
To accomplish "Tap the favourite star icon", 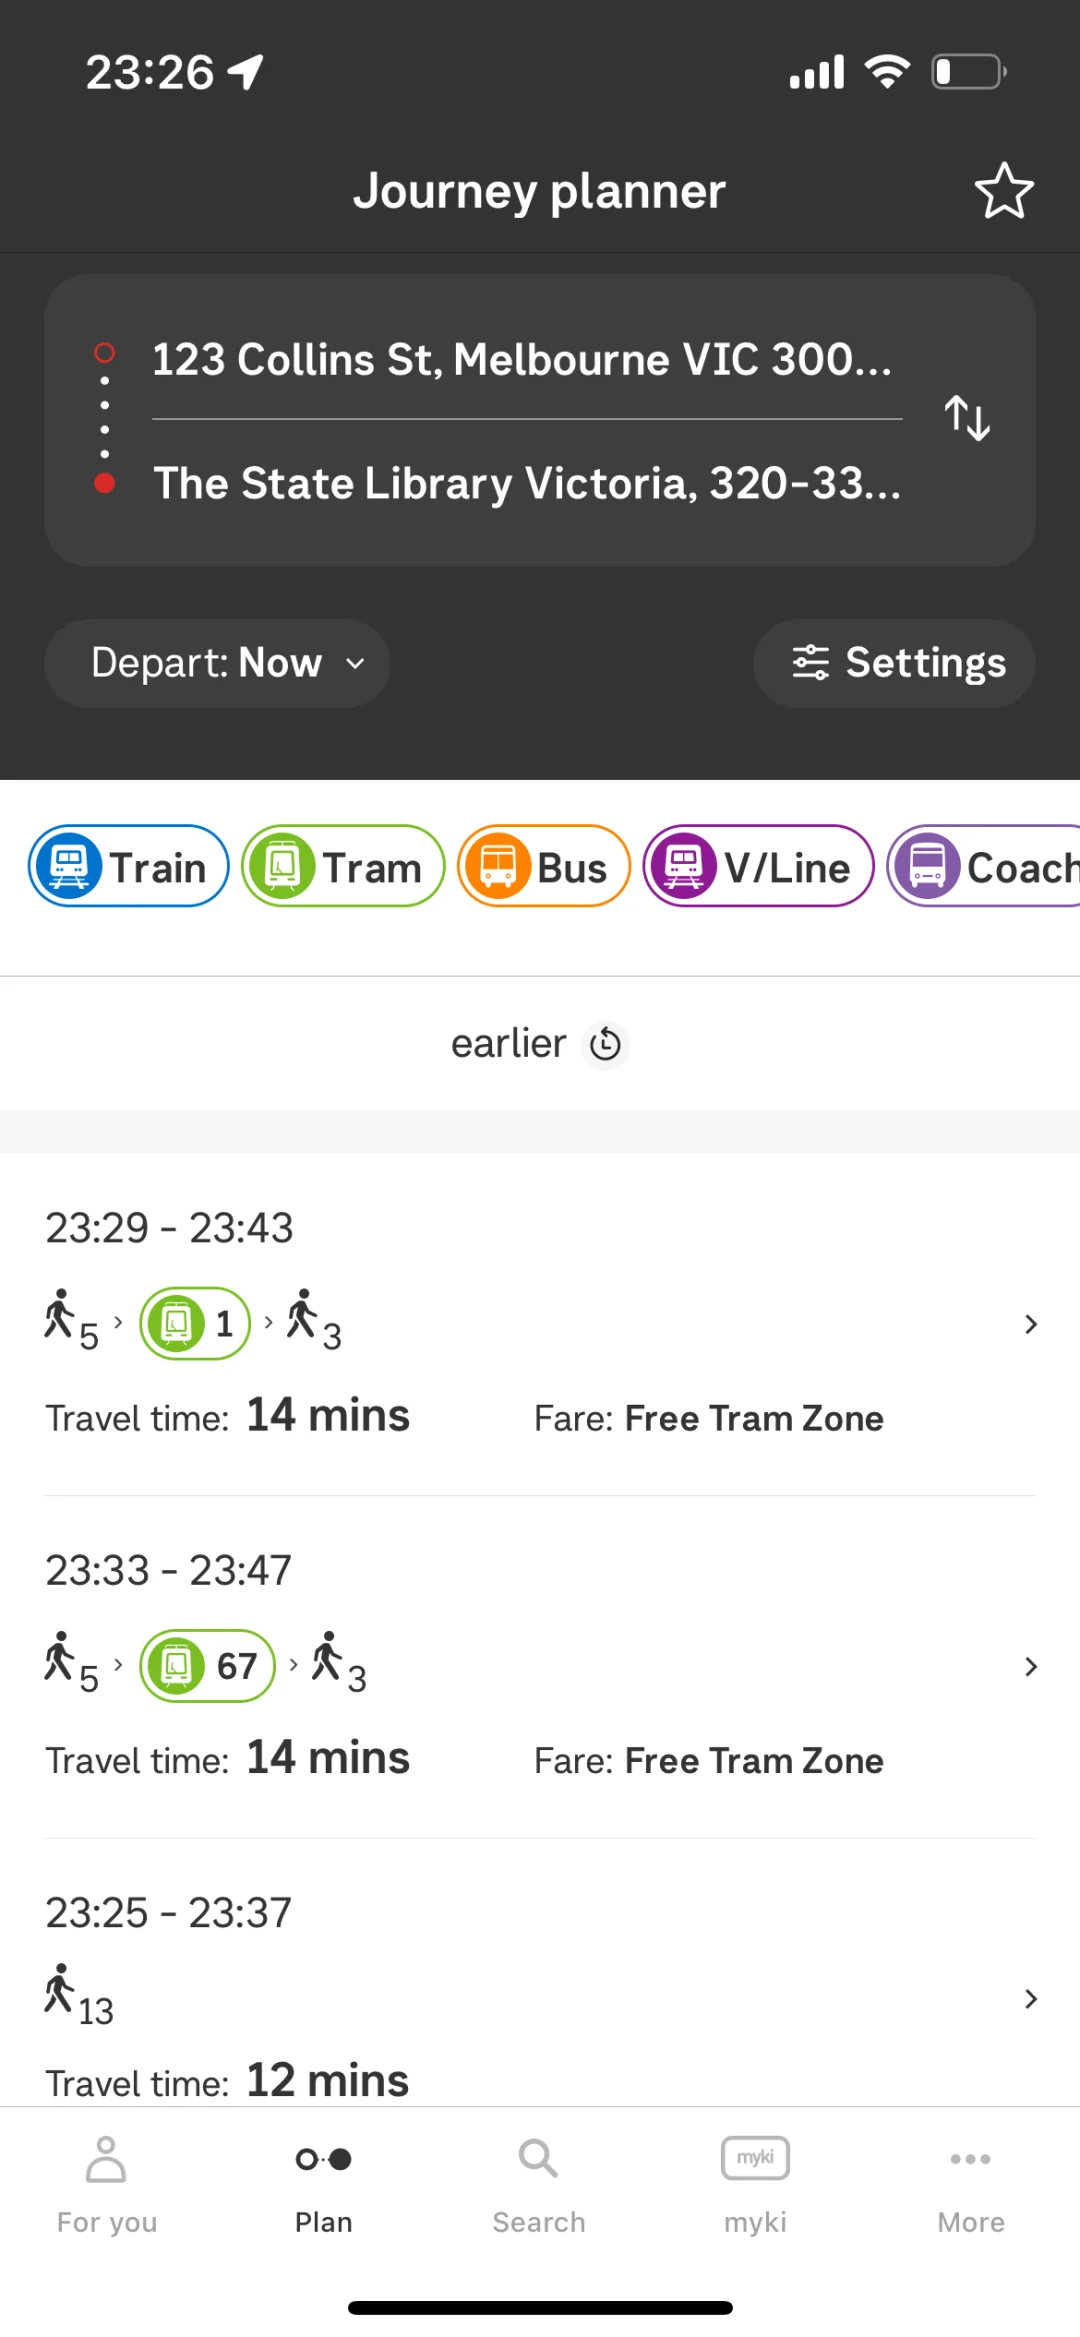I will pos(1004,191).
